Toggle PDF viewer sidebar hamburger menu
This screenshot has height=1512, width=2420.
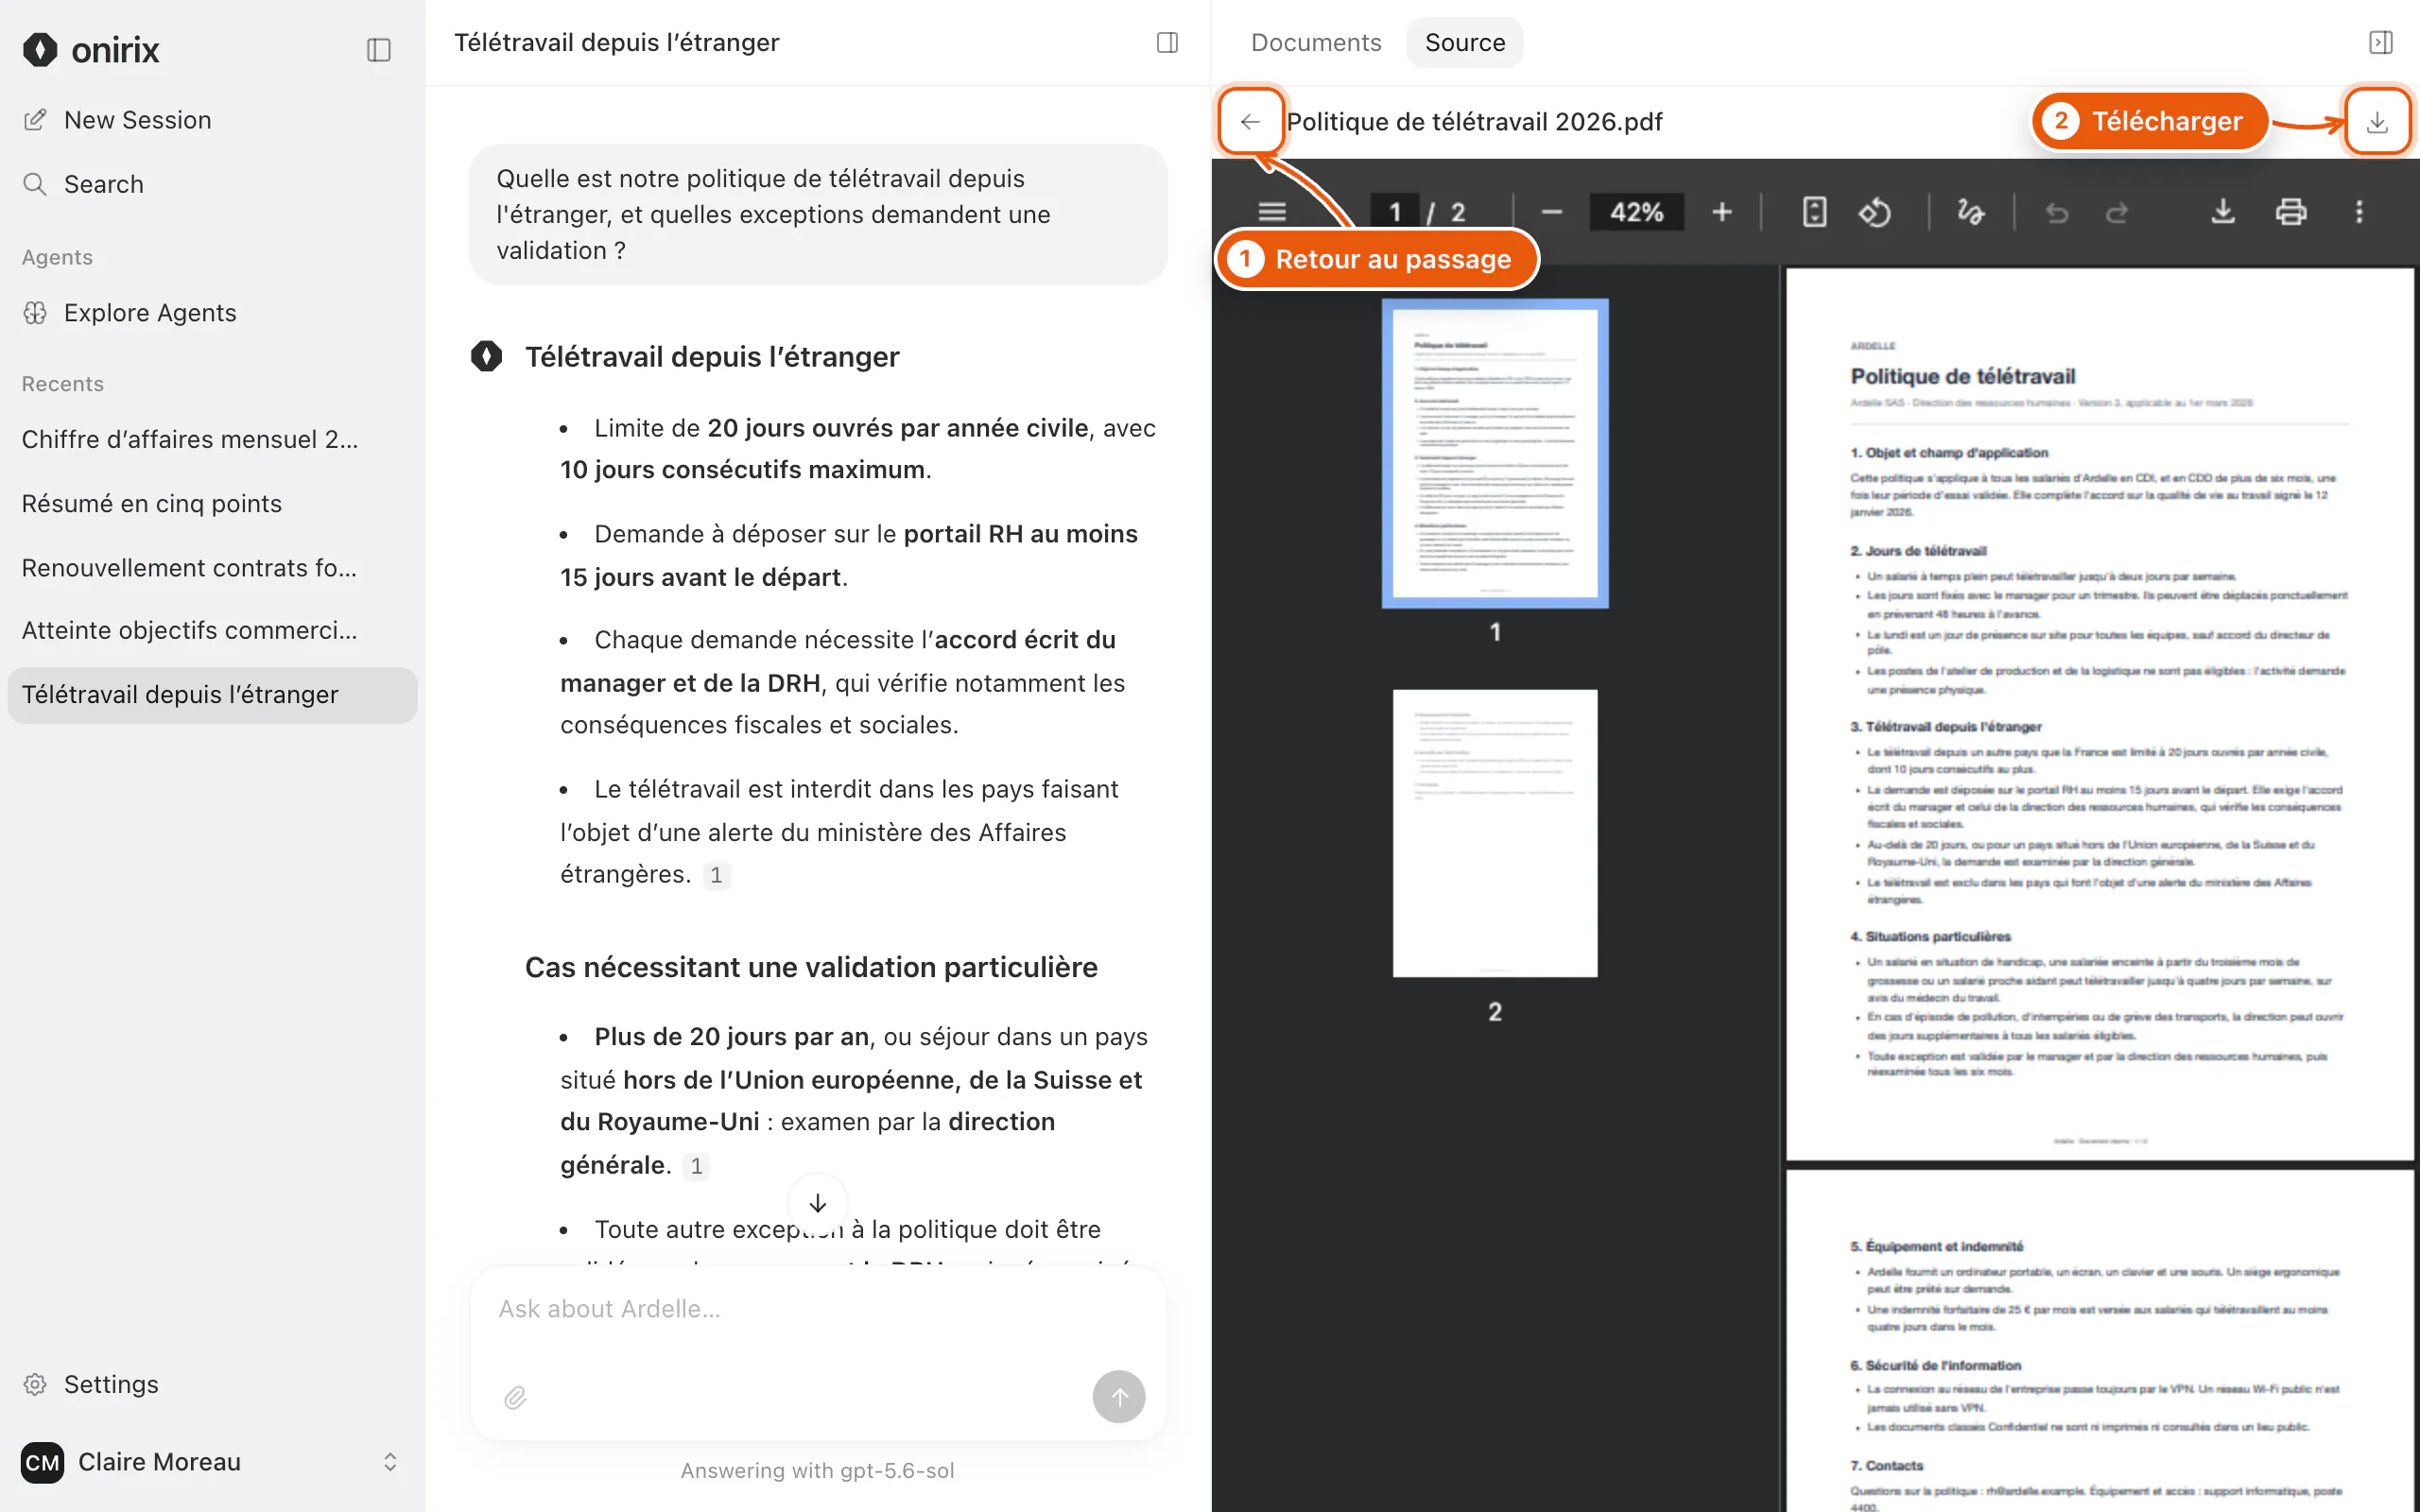1272,212
